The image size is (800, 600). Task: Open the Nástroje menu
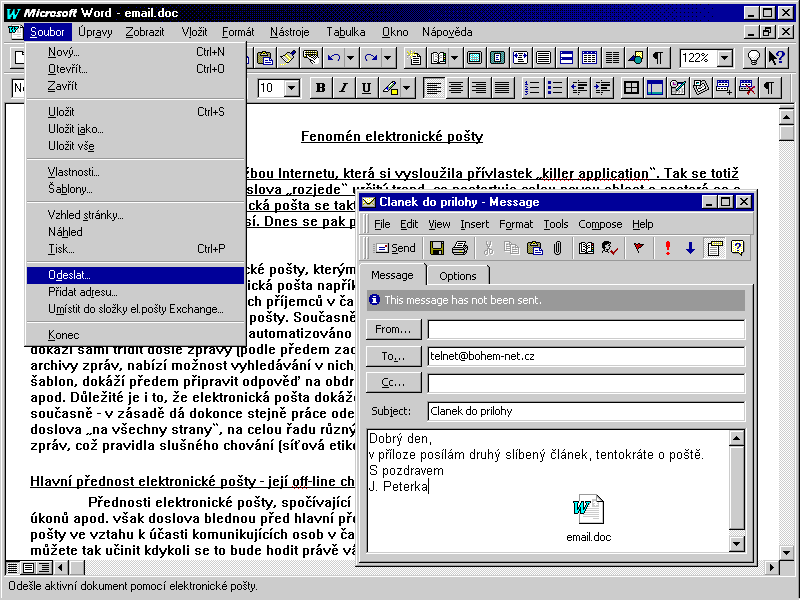[290, 32]
